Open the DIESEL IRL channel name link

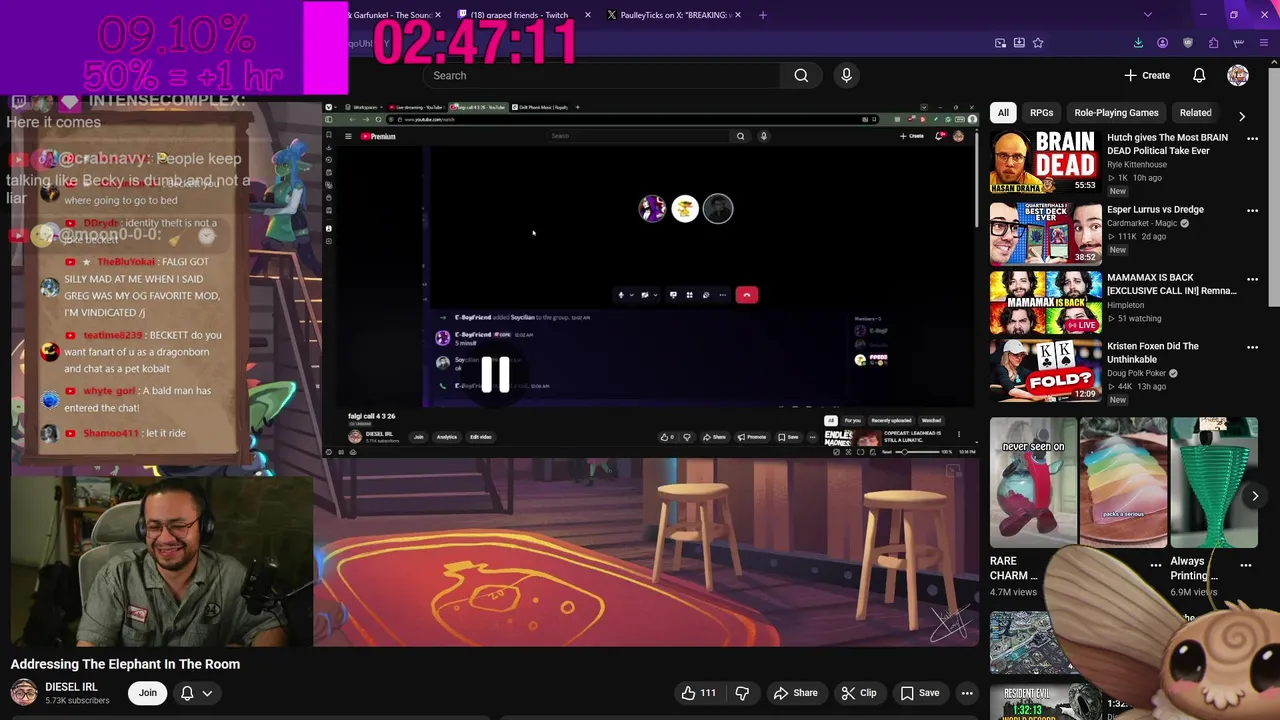click(71, 687)
